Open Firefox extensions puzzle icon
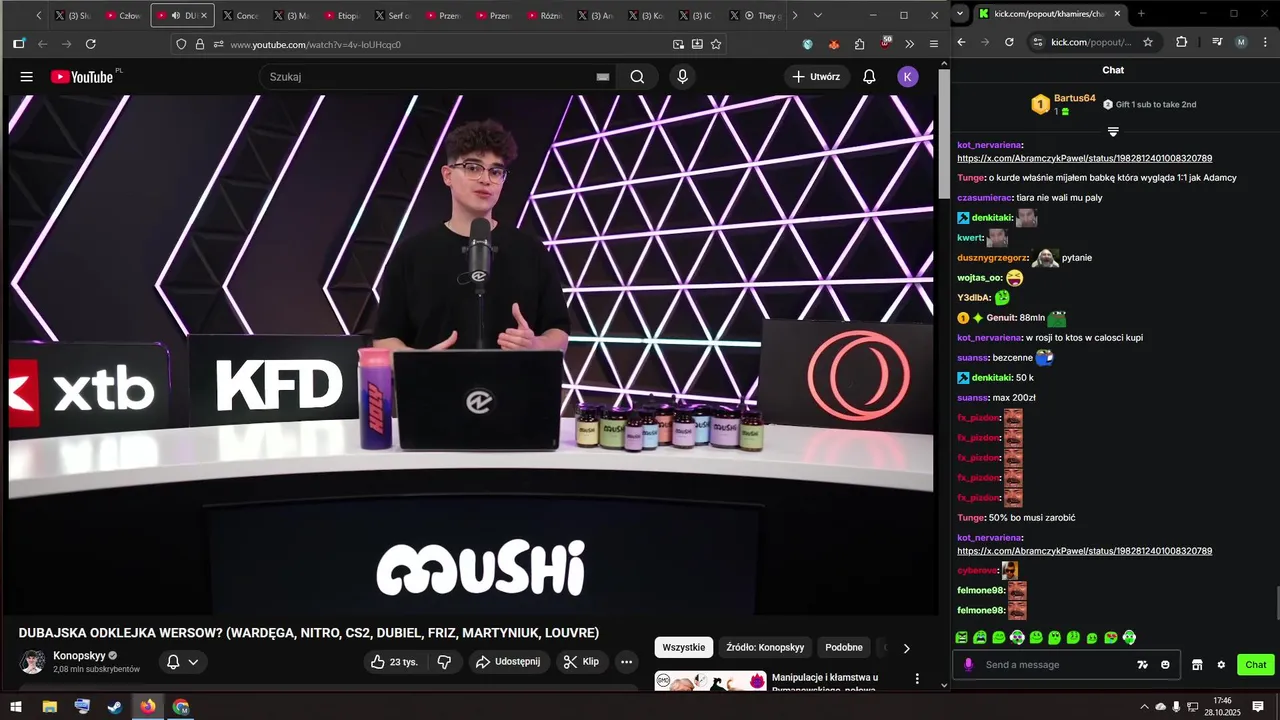This screenshot has width=1280, height=720. pos(859,44)
